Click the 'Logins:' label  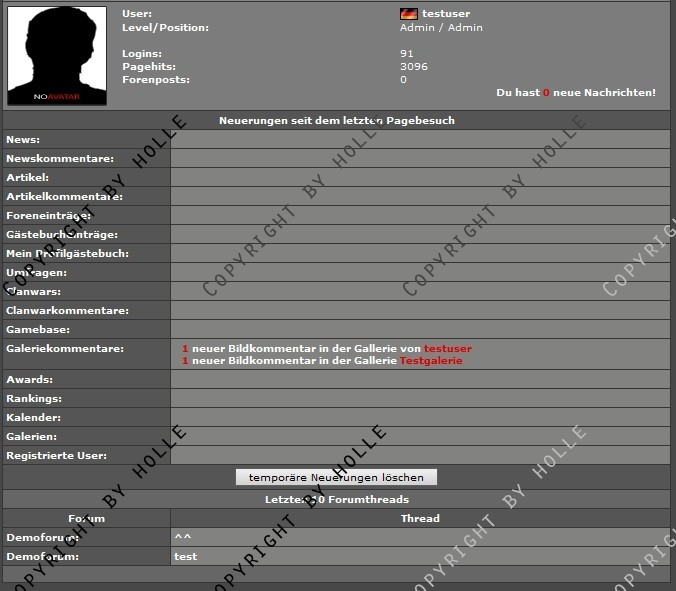[x=142, y=53]
